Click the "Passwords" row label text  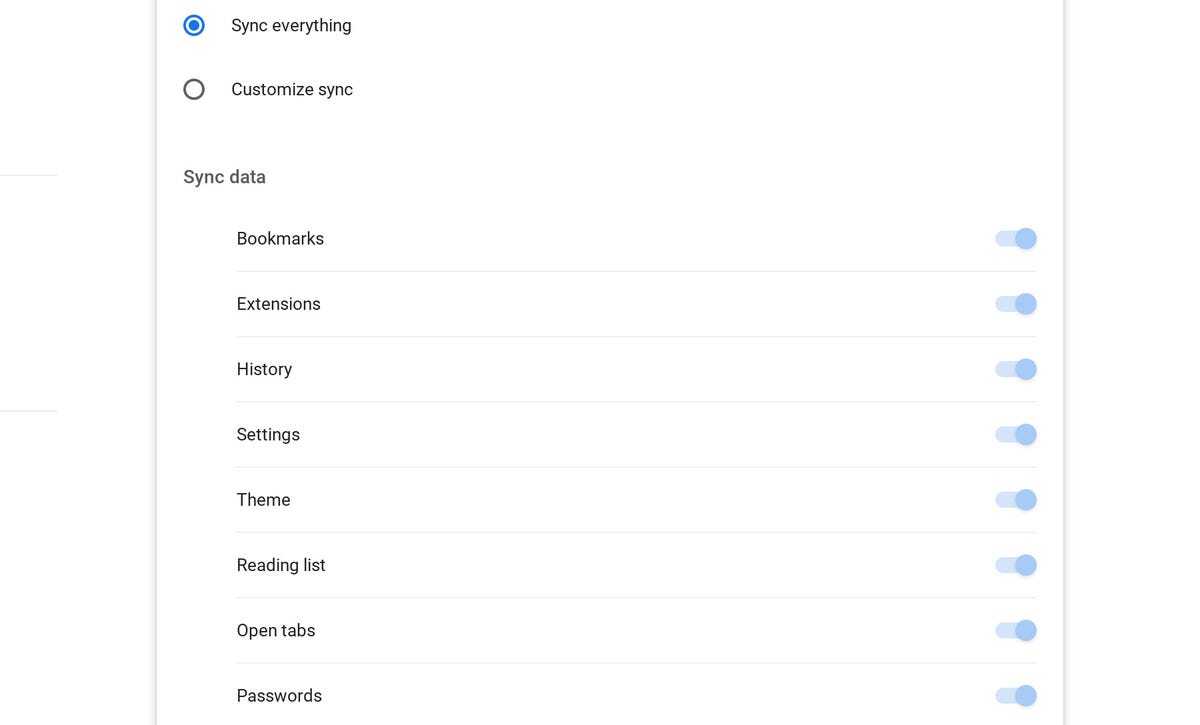(x=279, y=696)
